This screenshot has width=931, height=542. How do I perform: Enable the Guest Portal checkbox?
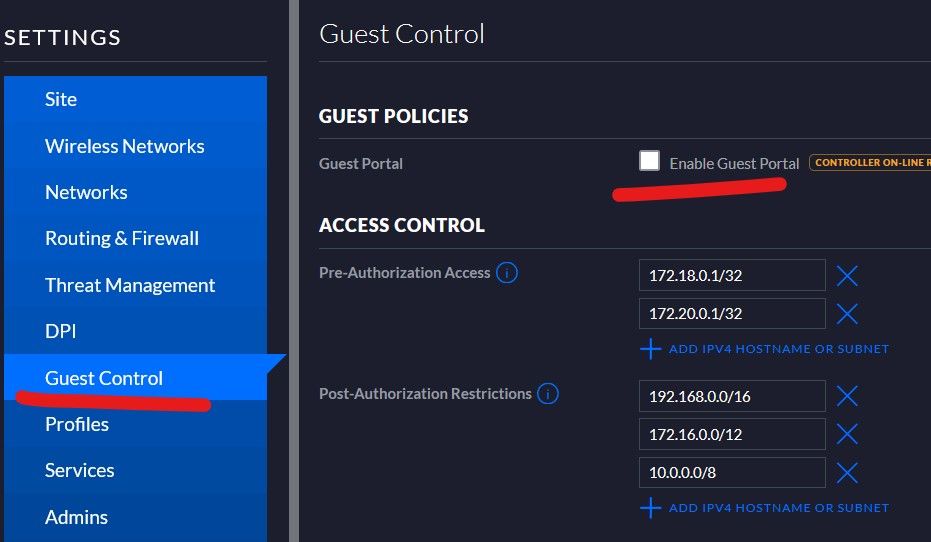[650, 161]
